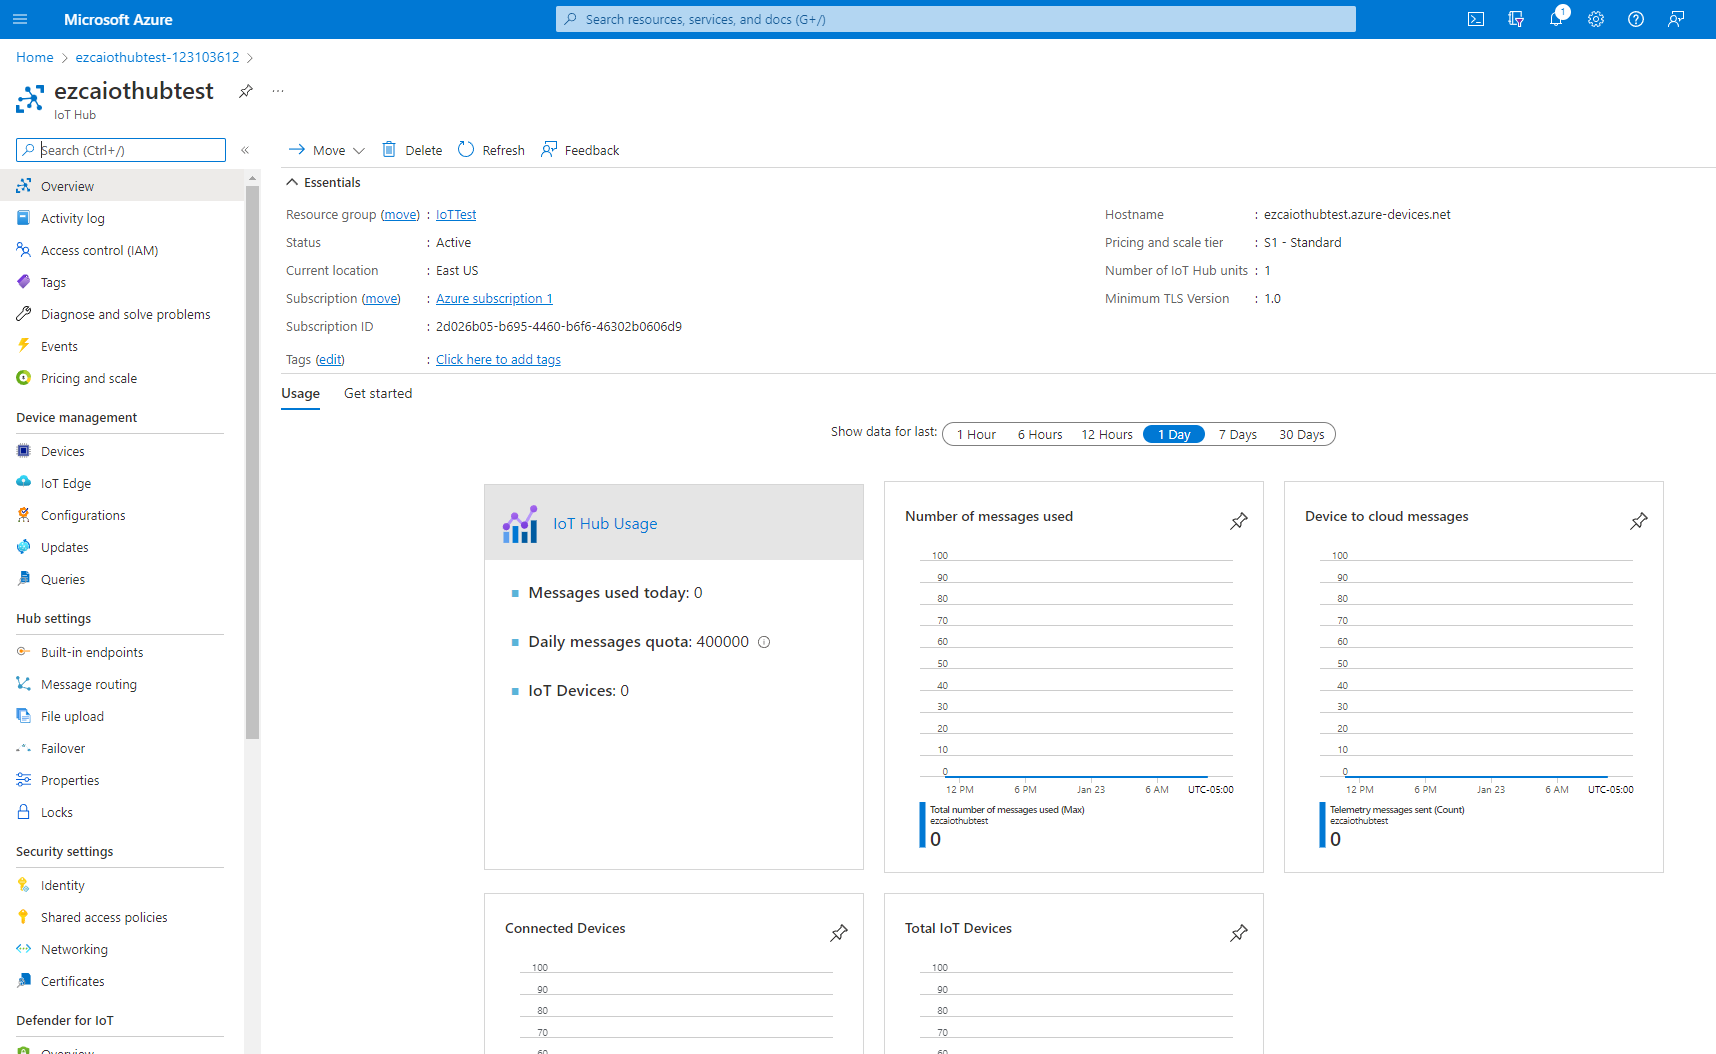Collapse the left navigation menu

[245, 150]
